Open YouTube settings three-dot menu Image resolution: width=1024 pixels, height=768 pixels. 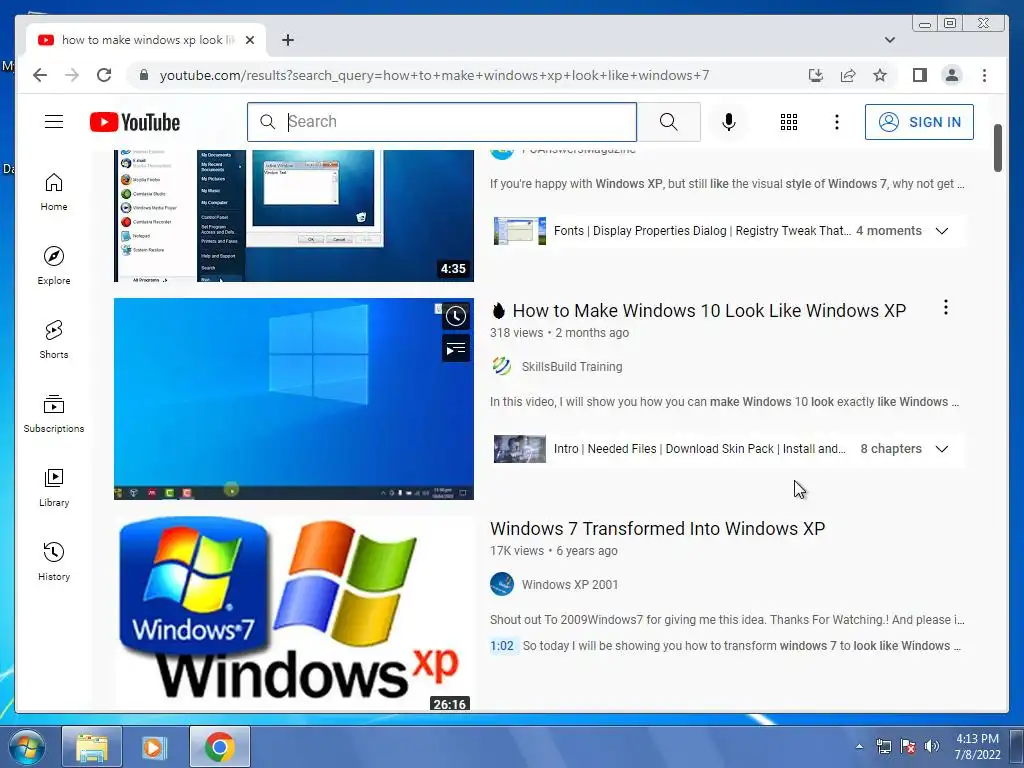pyautogui.click(x=837, y=122)
